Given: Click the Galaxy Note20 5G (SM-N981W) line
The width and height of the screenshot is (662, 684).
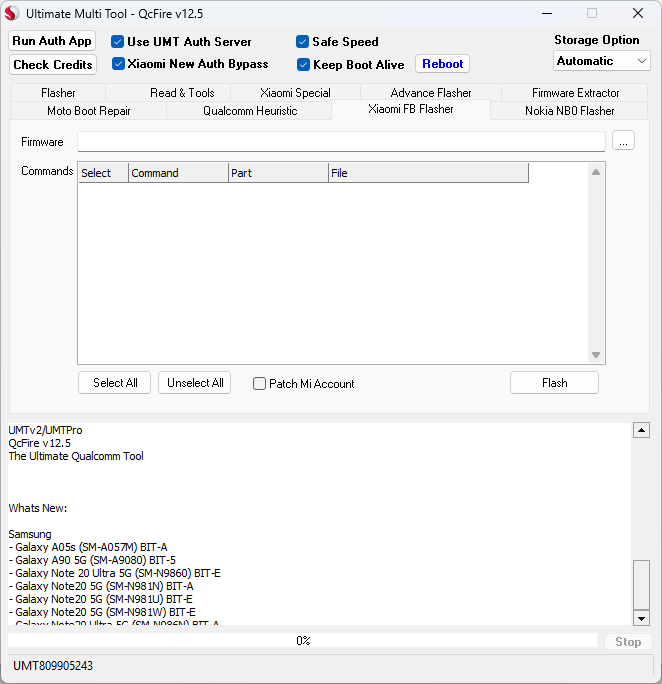Looking at the screenshot, I should click(x=102, y=612).
